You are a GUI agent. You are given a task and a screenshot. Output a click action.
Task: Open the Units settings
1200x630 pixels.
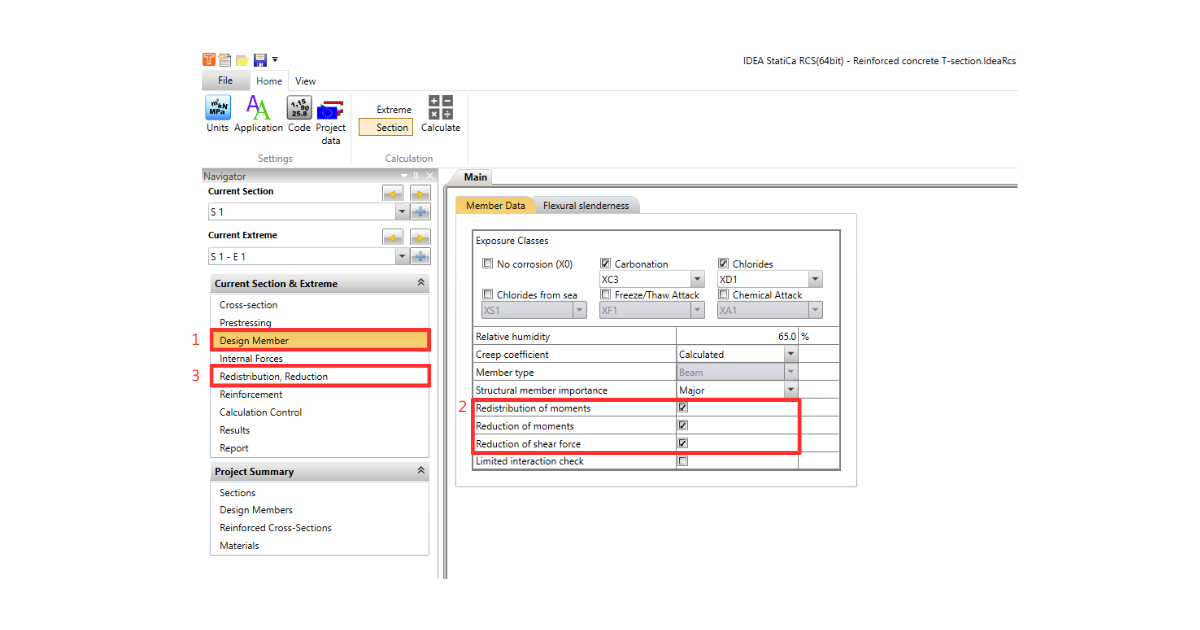click(x=217, y=109)
